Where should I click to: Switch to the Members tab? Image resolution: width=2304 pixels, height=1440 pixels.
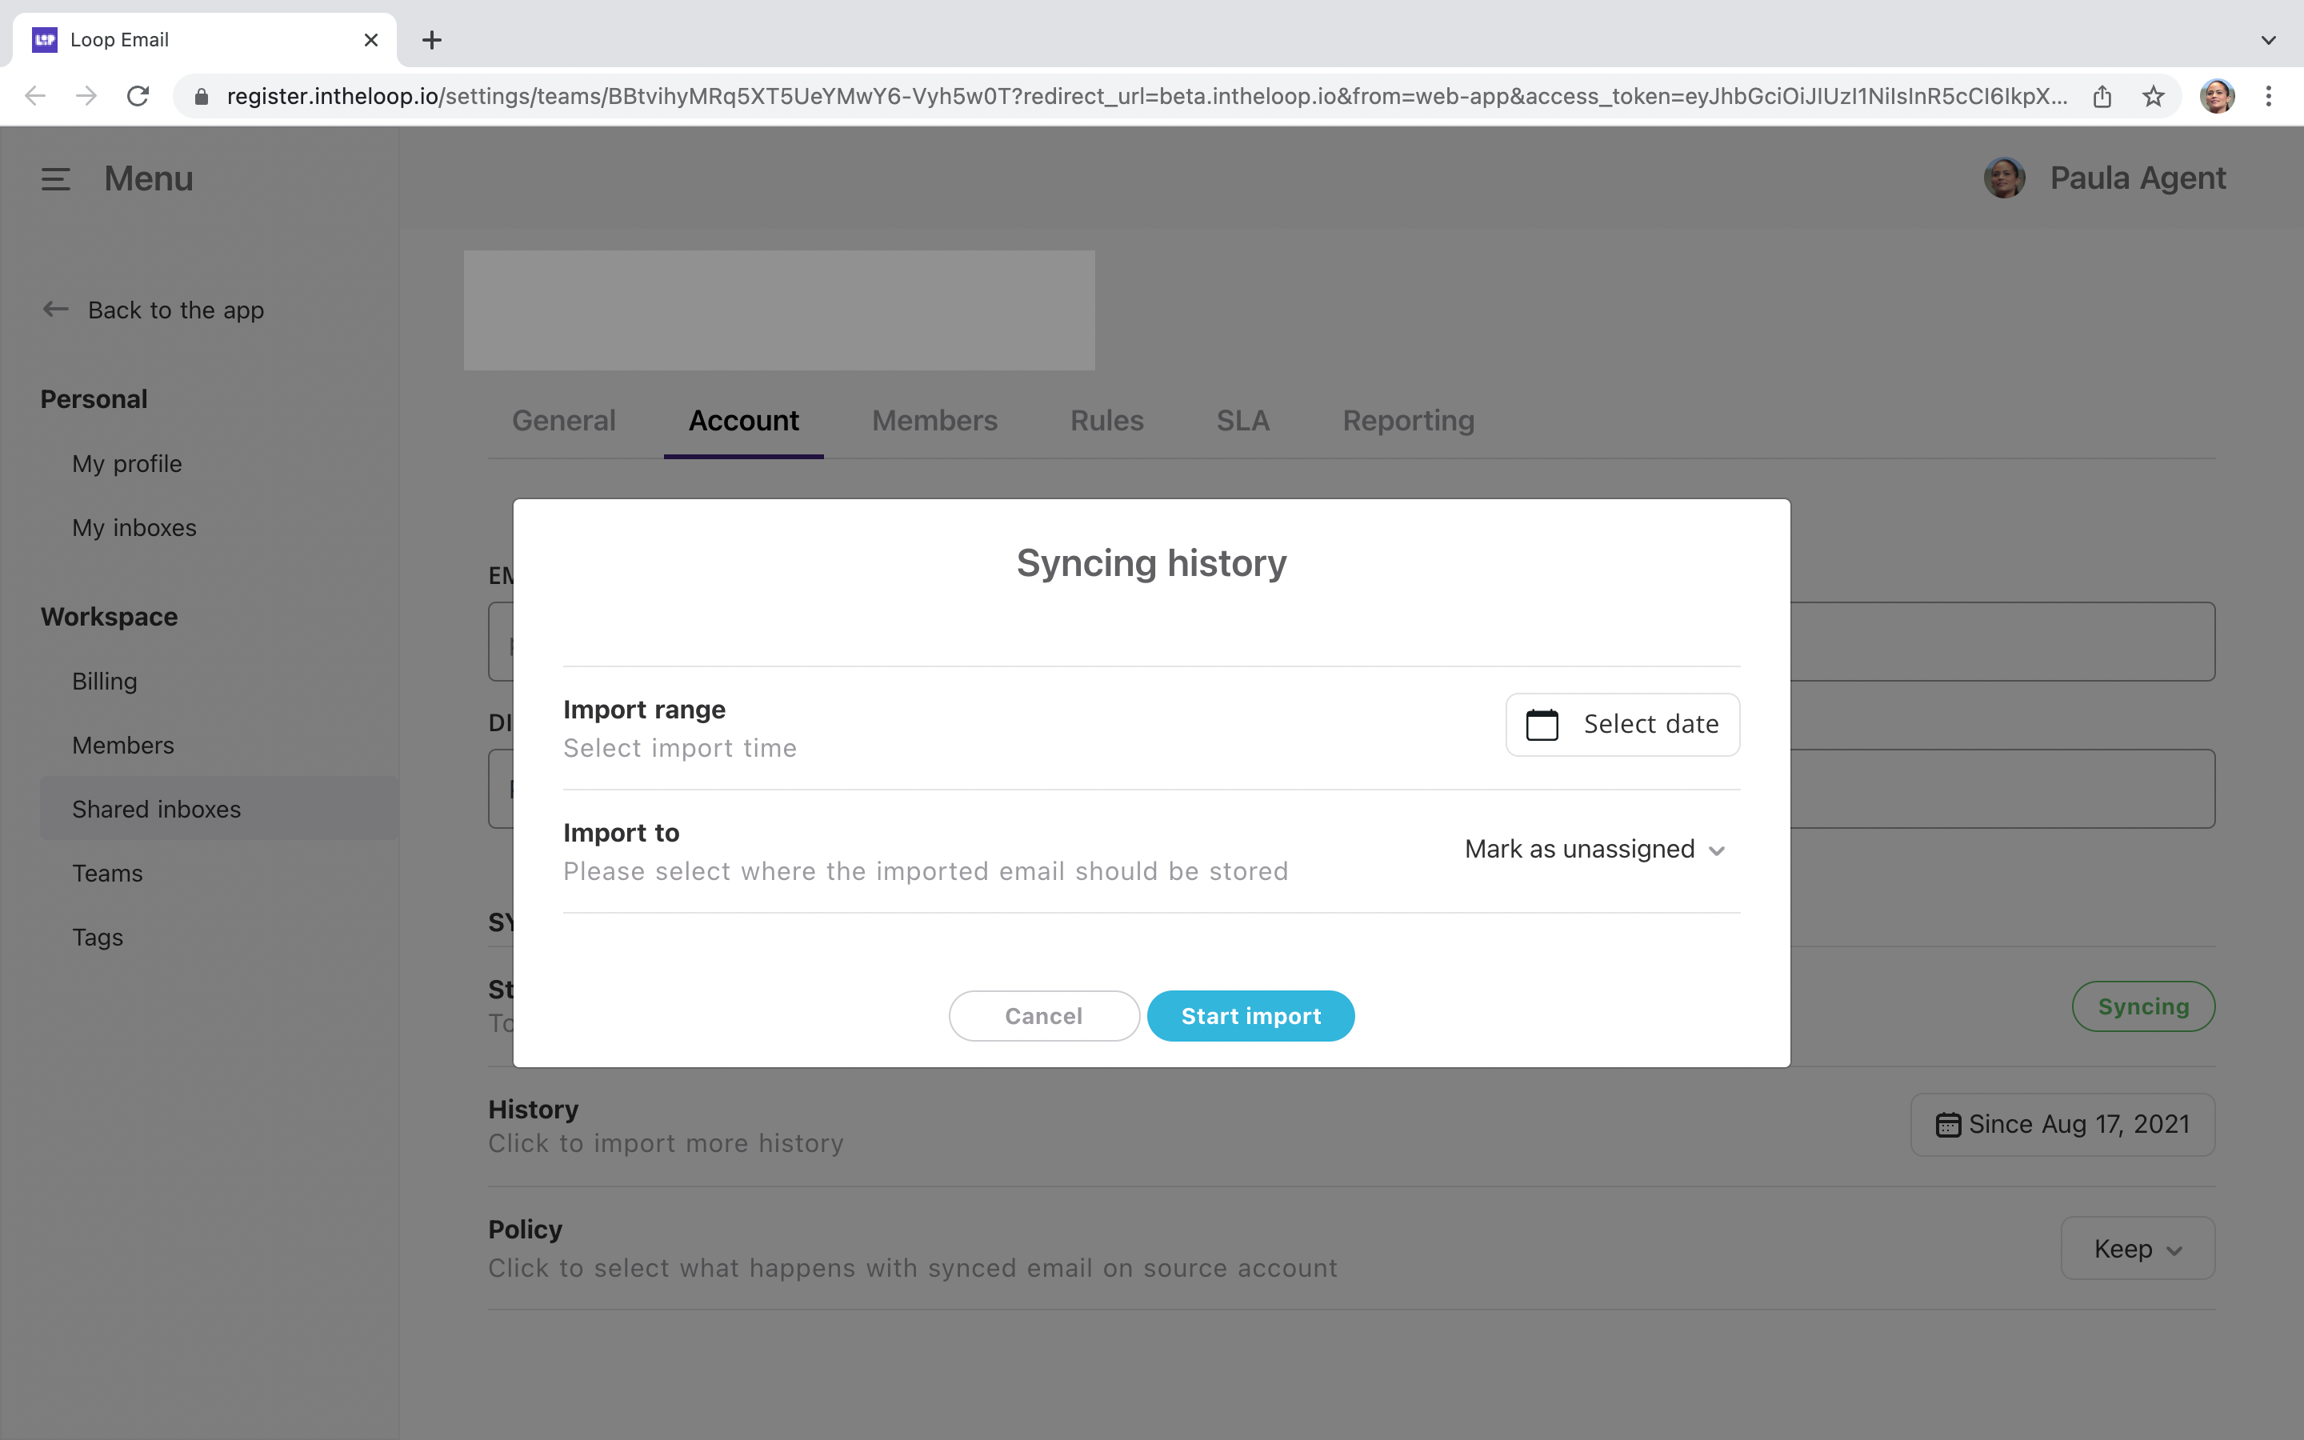[x=934, y=421]
